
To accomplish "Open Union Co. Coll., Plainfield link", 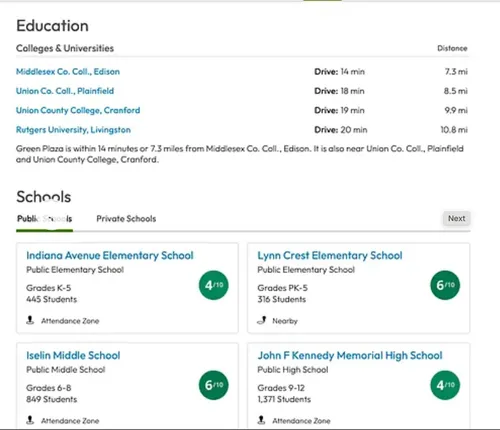I will click(65, 91).
